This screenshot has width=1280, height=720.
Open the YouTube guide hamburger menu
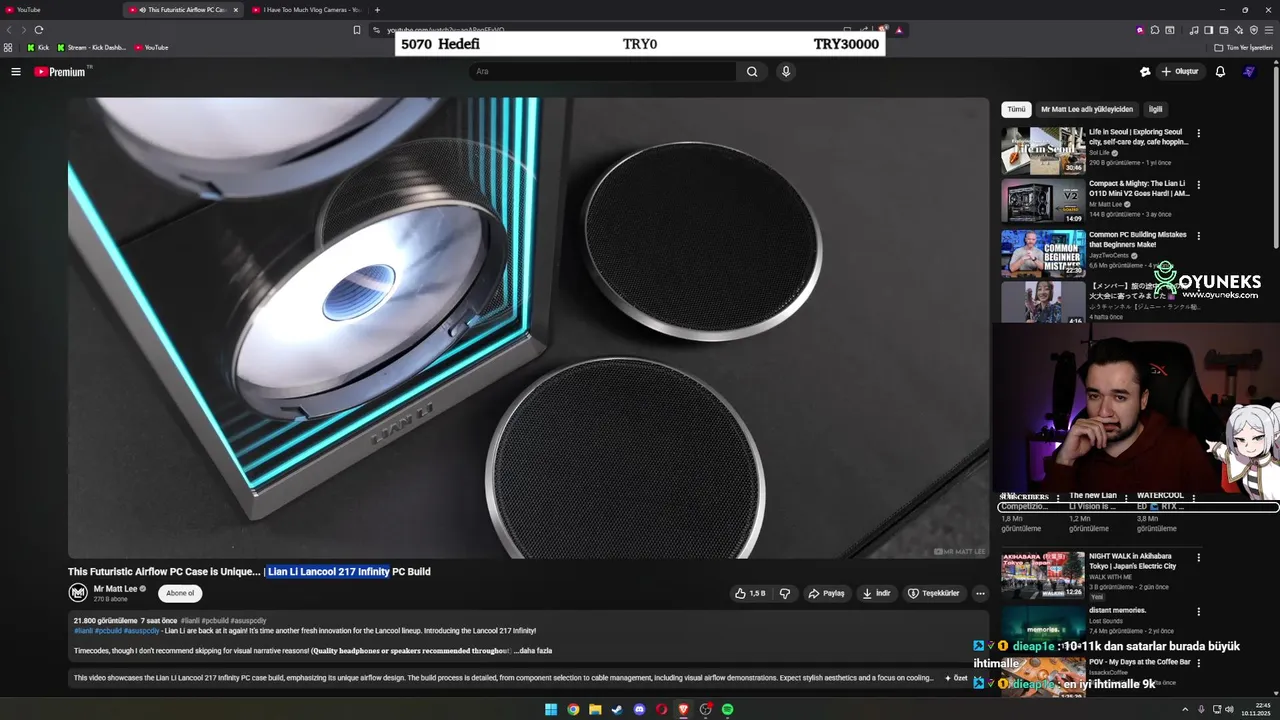click(x=16, y=72)
